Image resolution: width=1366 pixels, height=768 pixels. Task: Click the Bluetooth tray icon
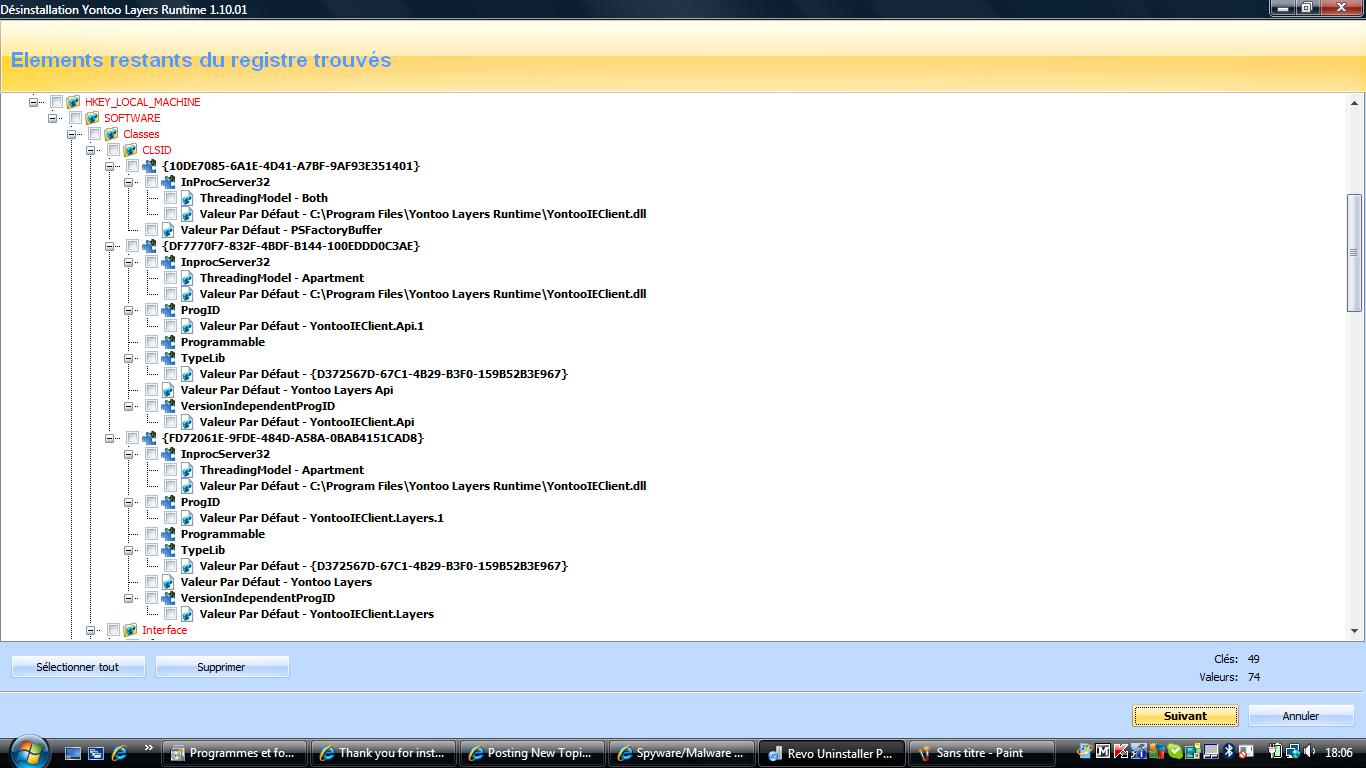coord(1229,752)
